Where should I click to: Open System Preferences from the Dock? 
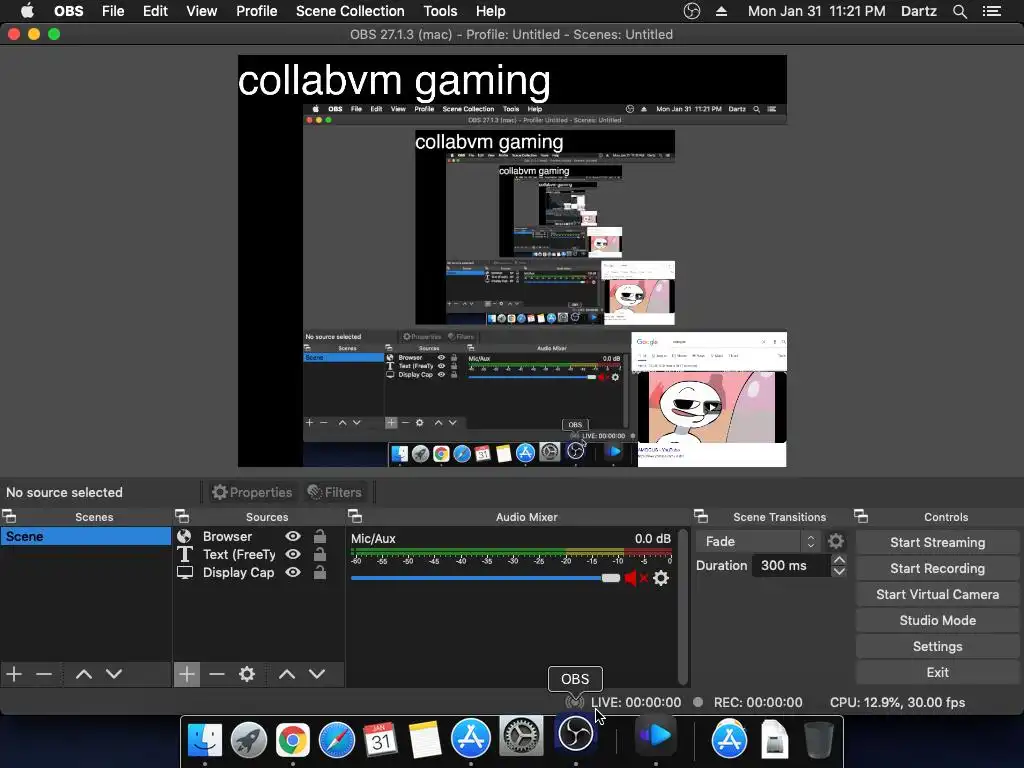coord(520,737)
